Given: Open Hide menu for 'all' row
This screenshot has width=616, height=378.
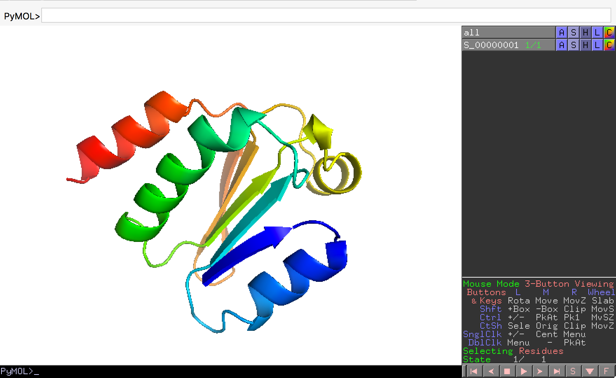Looking at the screenshot, I should (585, 33).
